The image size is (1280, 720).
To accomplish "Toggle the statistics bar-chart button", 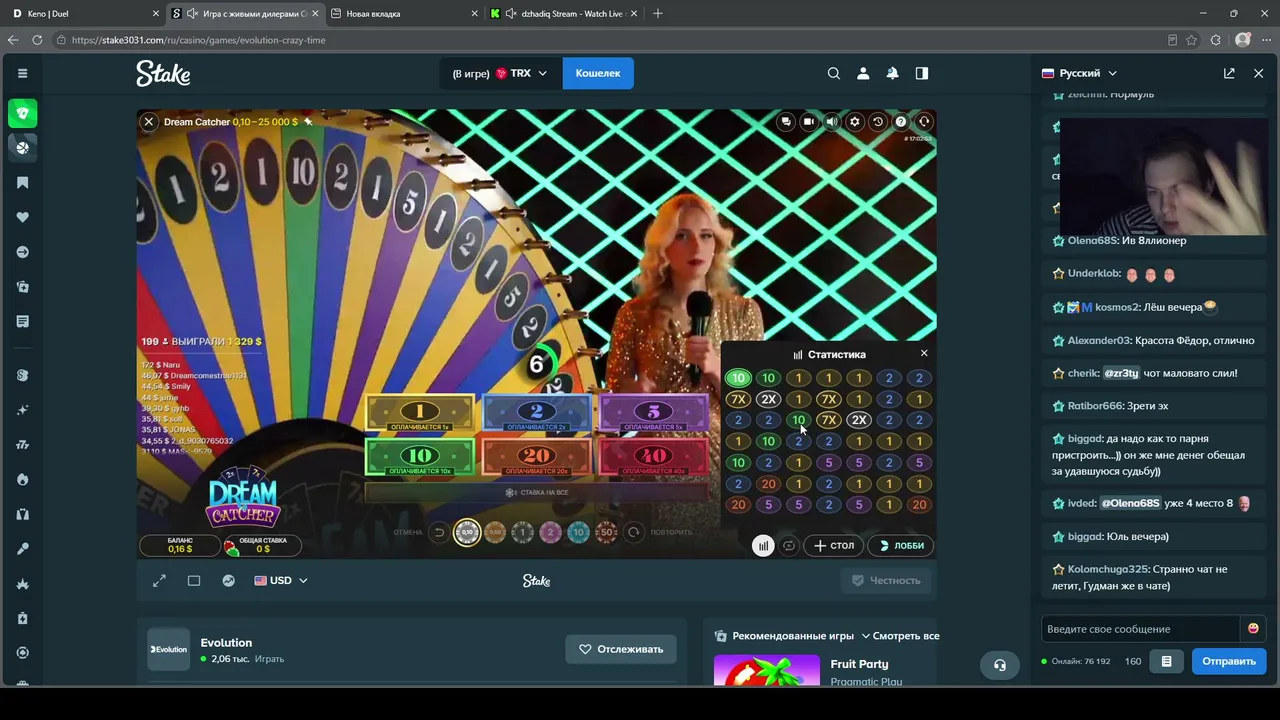I will click(763, 546).
